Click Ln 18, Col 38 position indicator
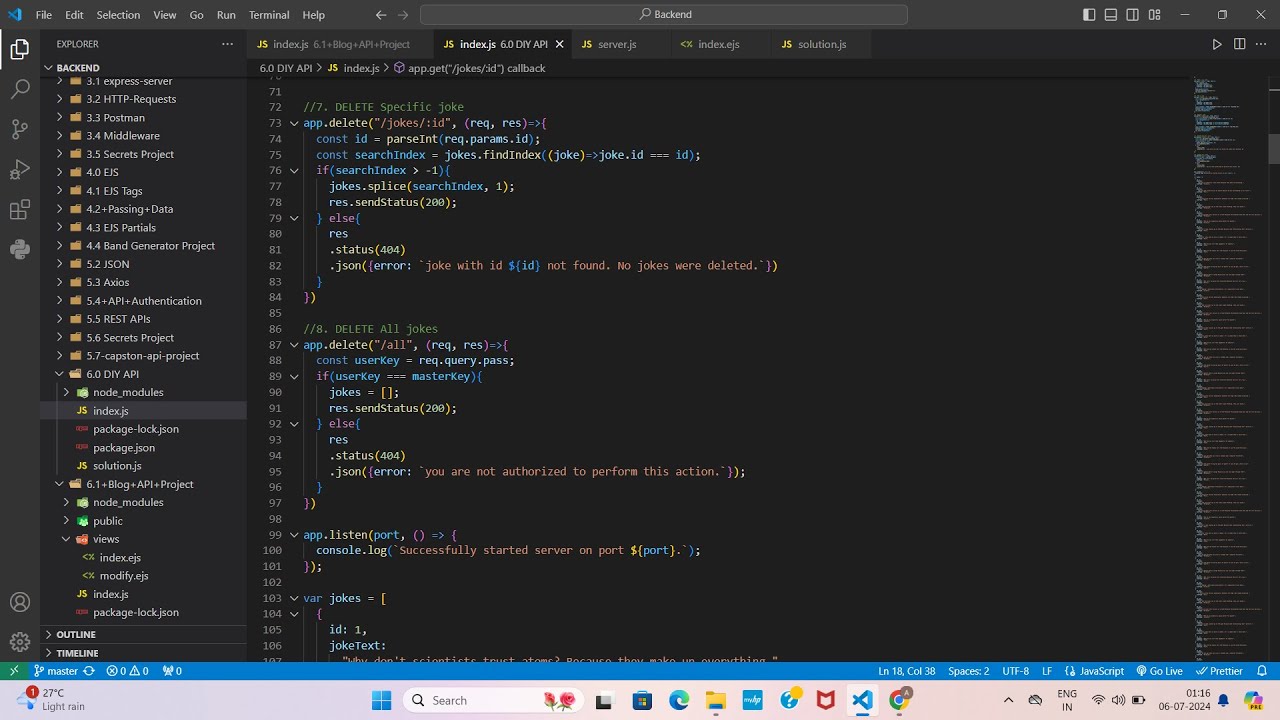Viewport: 1280px width, 720px height. (x=906, y=671)
